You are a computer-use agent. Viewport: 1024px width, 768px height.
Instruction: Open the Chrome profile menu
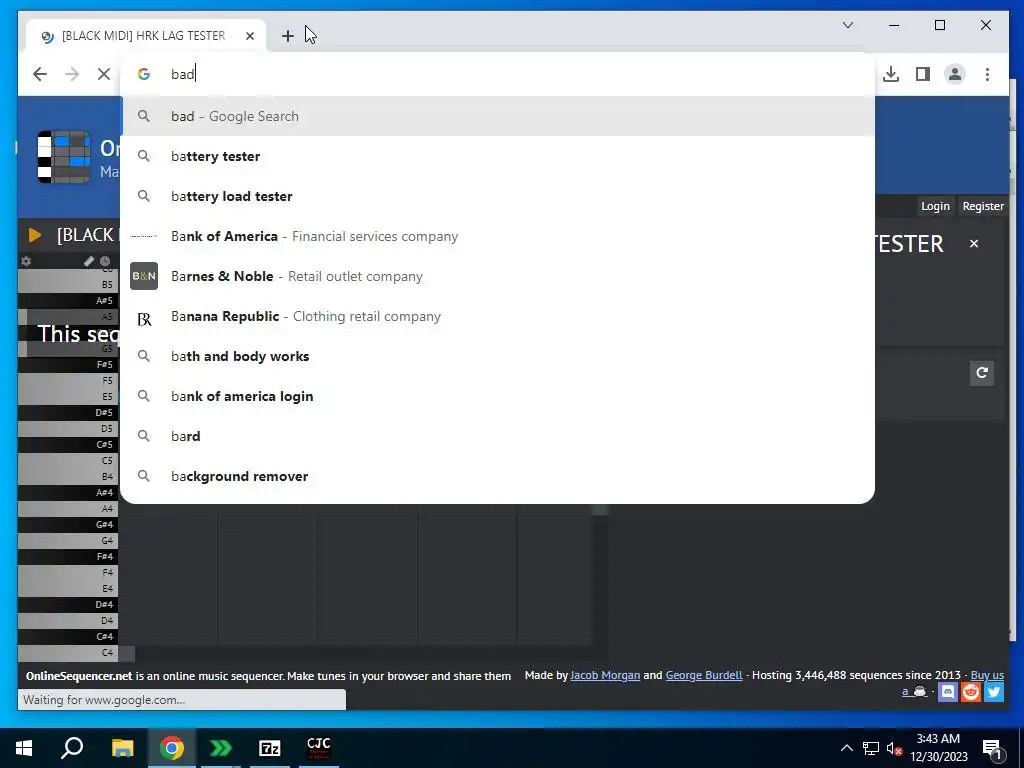tap(955, 74)
